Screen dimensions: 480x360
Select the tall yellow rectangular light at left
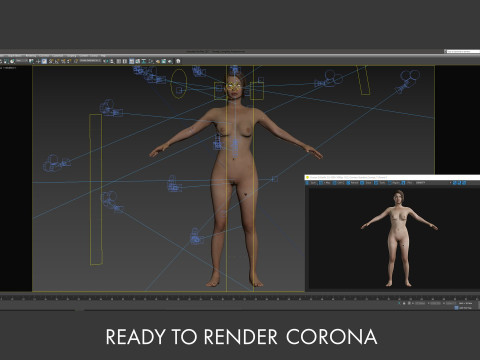pos(96,189)
